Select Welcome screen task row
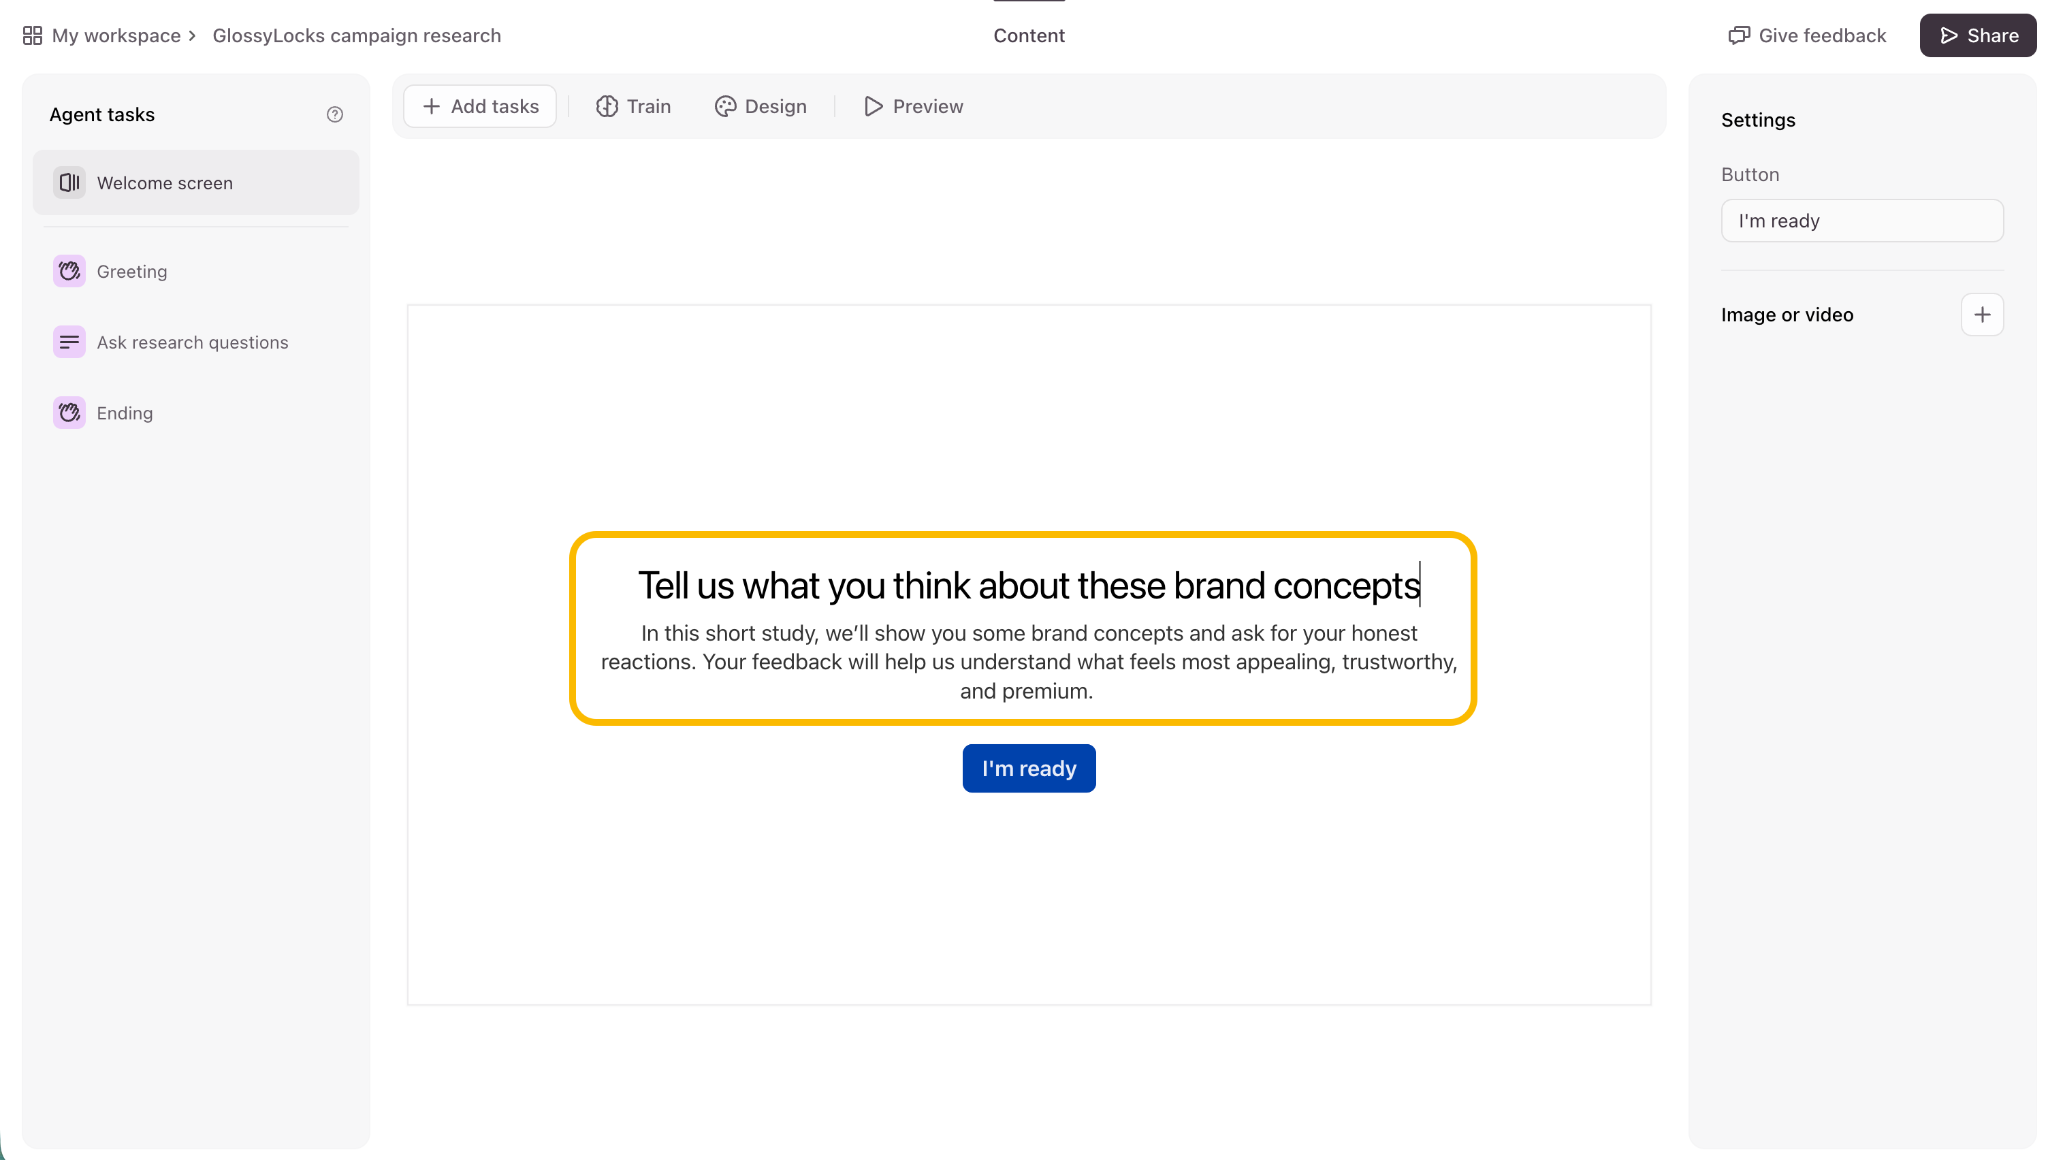2048x1160 pixels. point(196,183)
